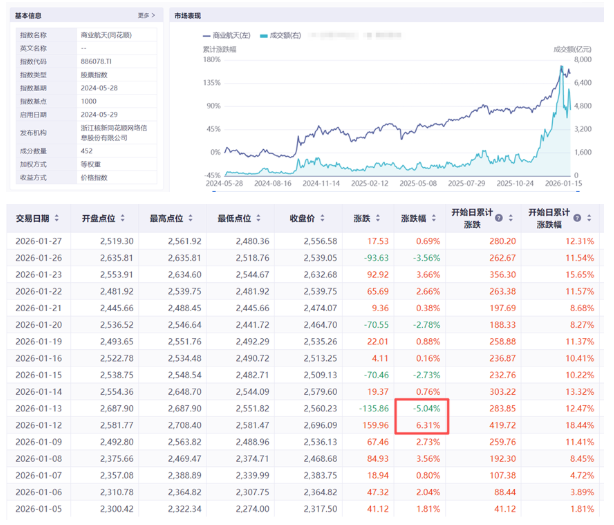Sort table by 交易日期 column

click(x=57, y=218)
